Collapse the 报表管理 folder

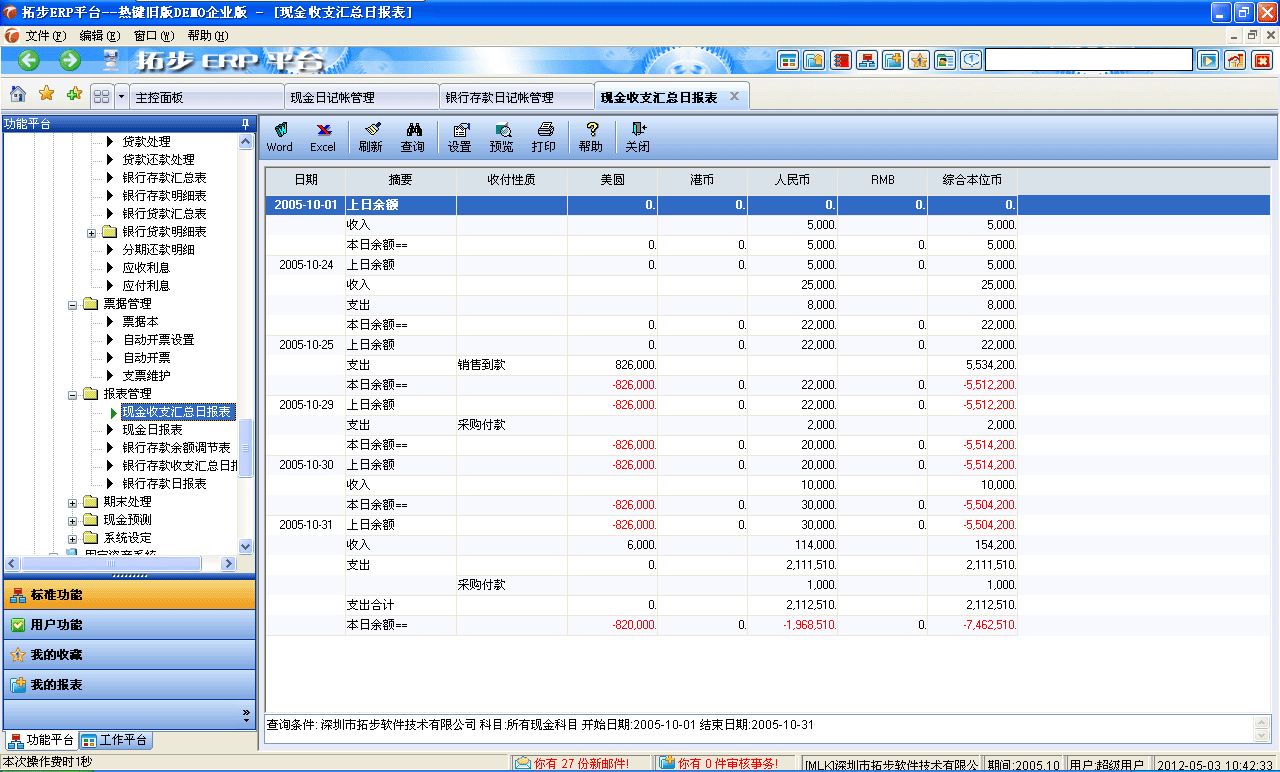71,394
